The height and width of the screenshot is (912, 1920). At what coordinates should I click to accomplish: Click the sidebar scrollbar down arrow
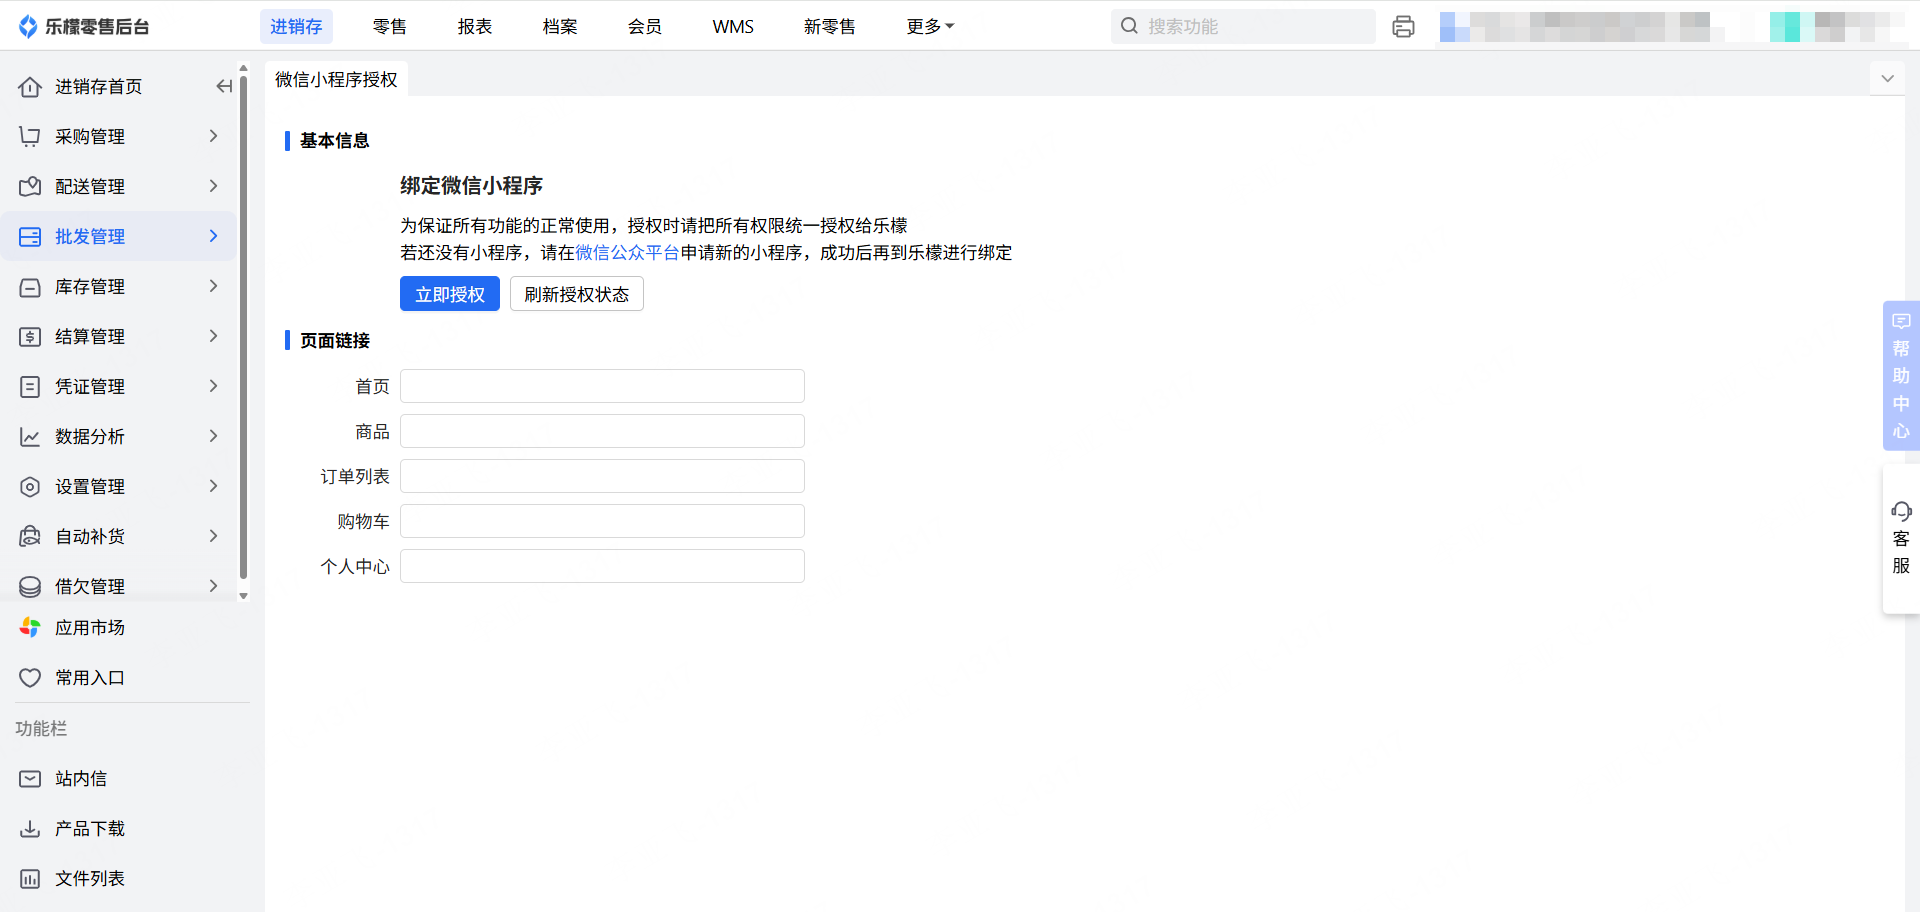[243, 596]
